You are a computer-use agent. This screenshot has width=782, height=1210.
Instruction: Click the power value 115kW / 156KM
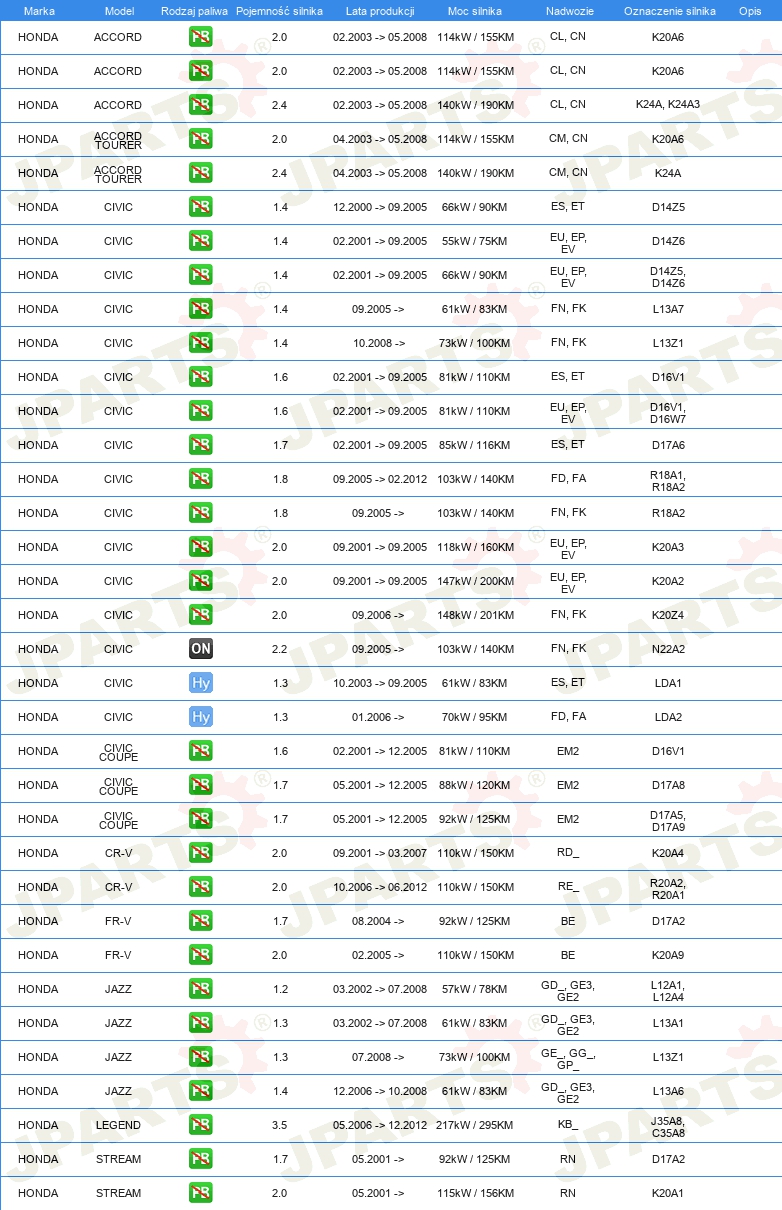click(475, 1193)
